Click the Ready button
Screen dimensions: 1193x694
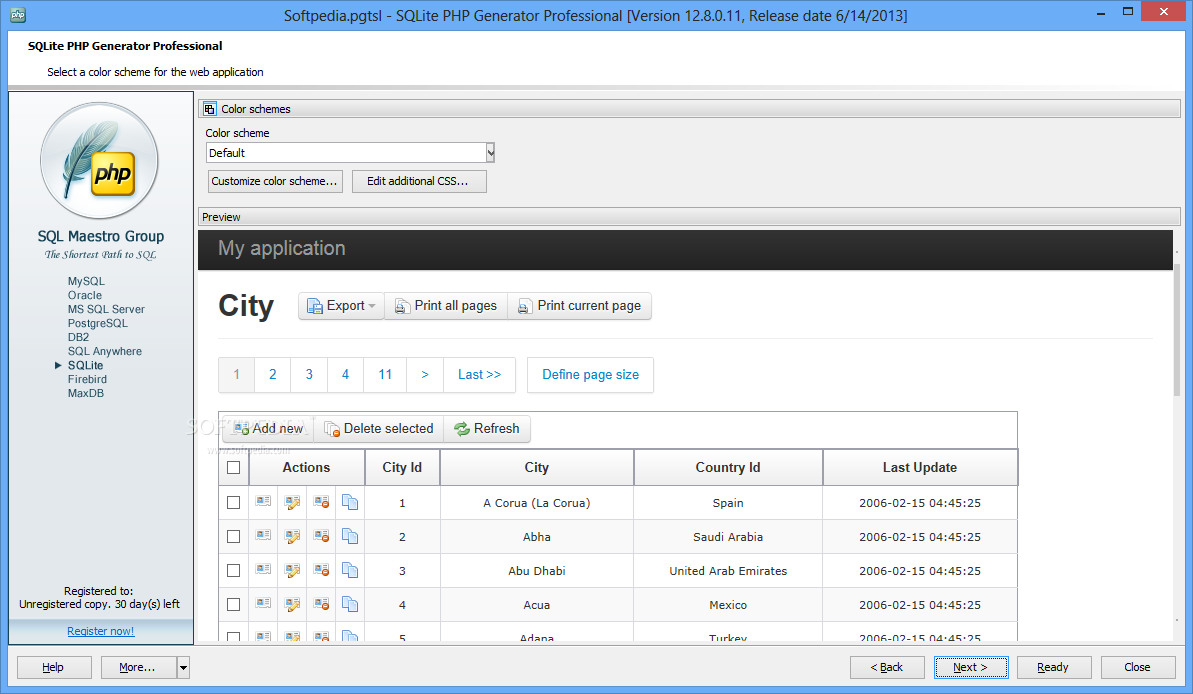[x=1054, y=667]
